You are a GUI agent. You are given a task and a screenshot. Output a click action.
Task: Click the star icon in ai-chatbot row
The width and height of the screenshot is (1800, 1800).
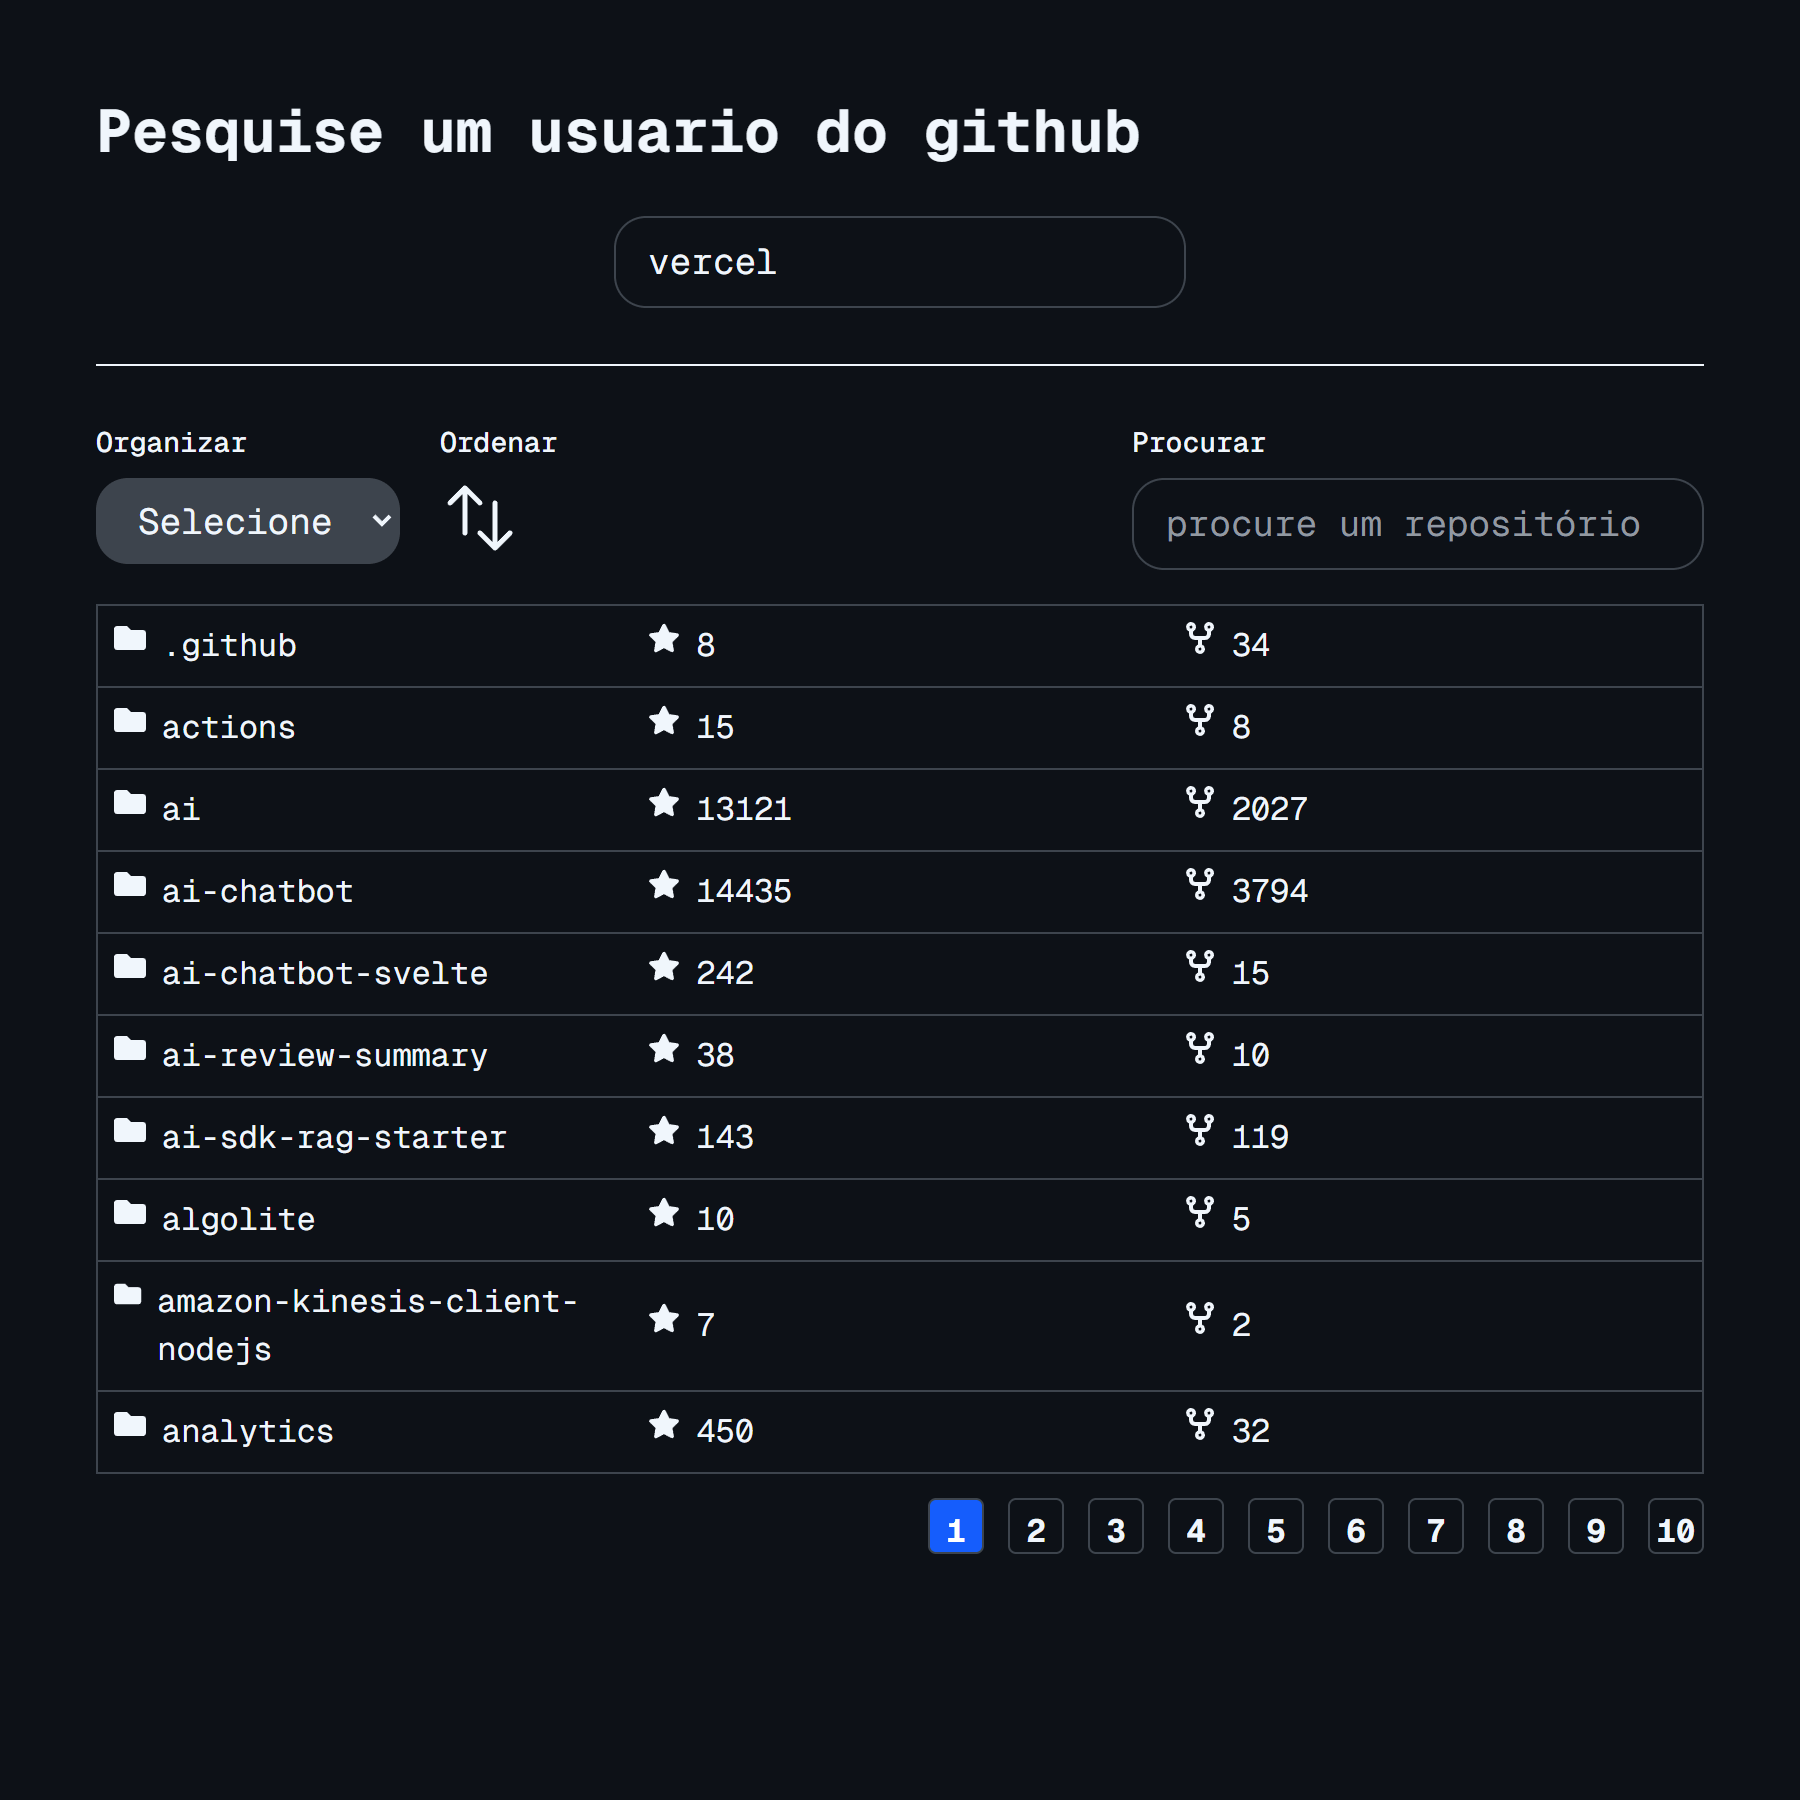[x=664, y=885]
